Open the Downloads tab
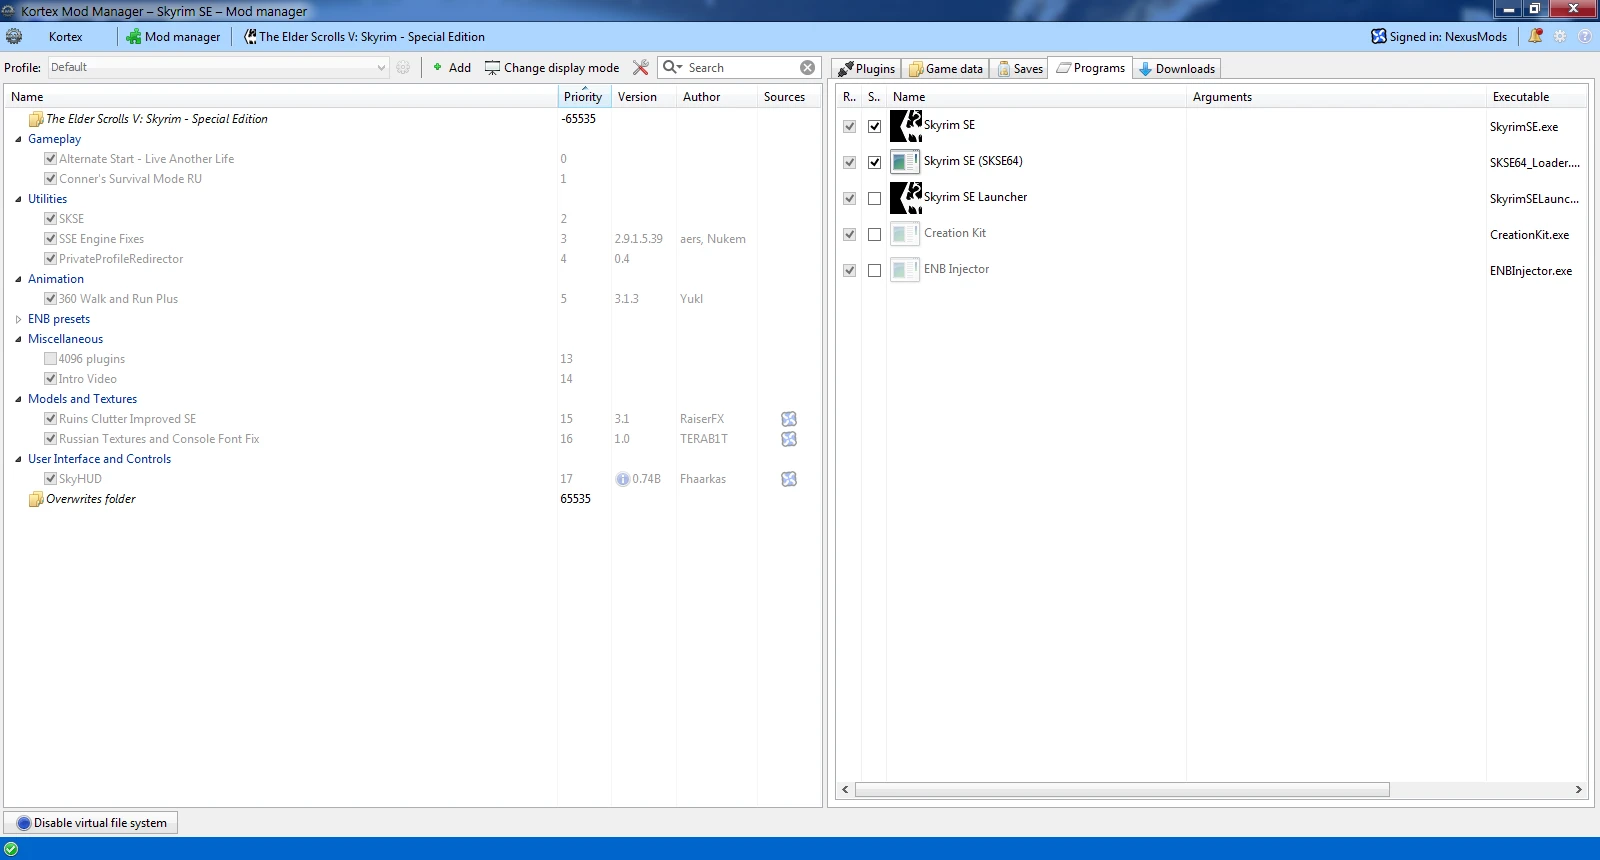This screenshot has width=1600, height=860. click(x=1176, y=68)
